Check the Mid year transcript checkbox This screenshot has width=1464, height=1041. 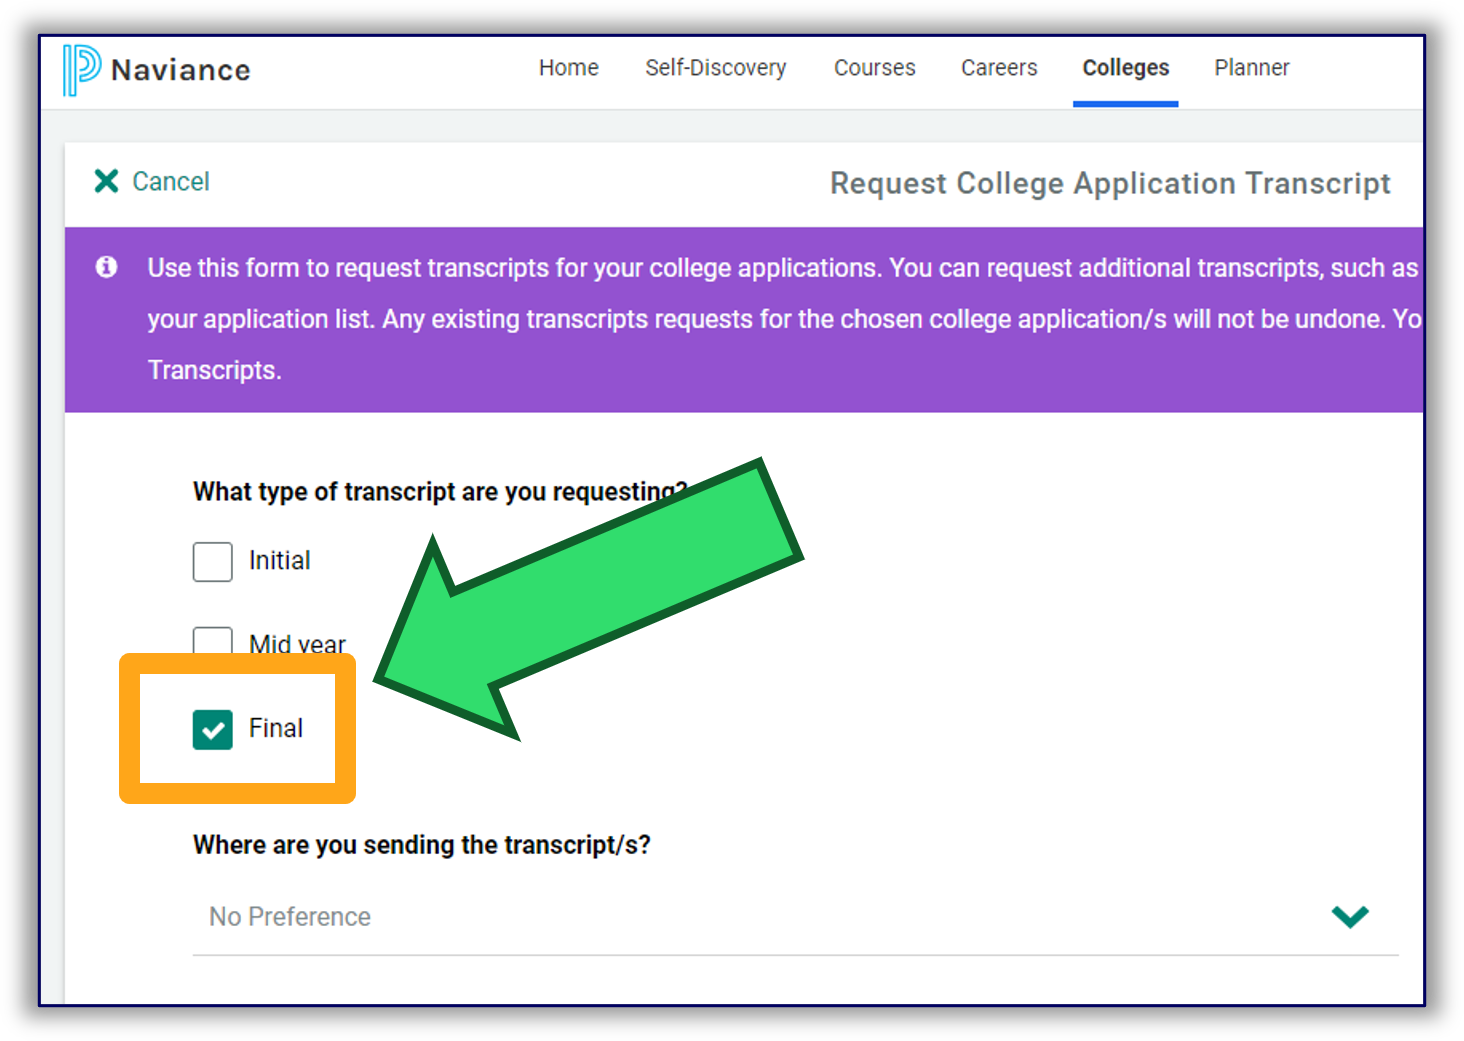tap(212, 640)
